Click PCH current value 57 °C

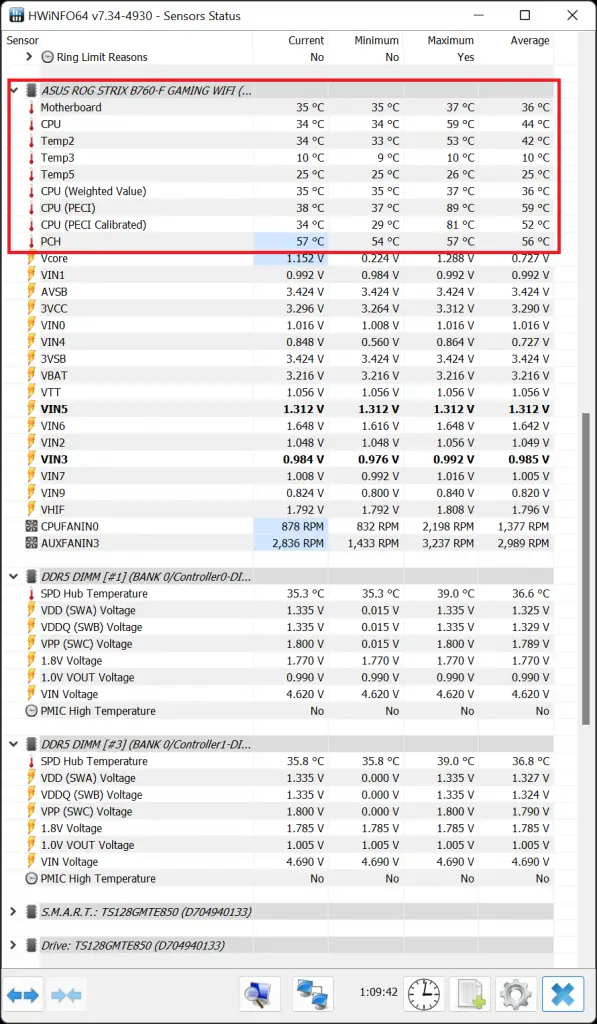pyautogui.click(x=310, y=242)
